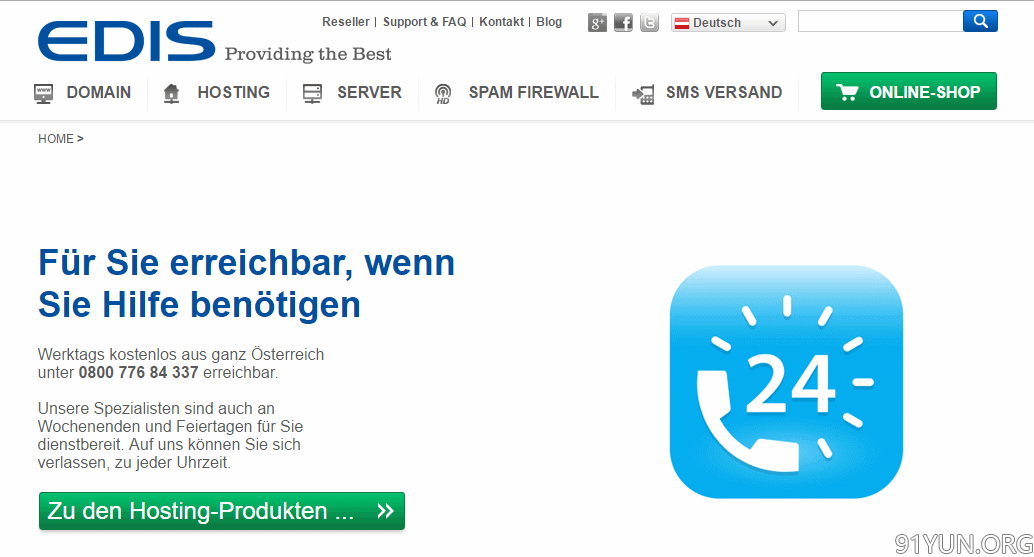Image resolution: width=1034 pixels, height=557 pixels.
Task: Click the monitor icon beside Domain
Action: pyautogui.click(x=44, y=93)
